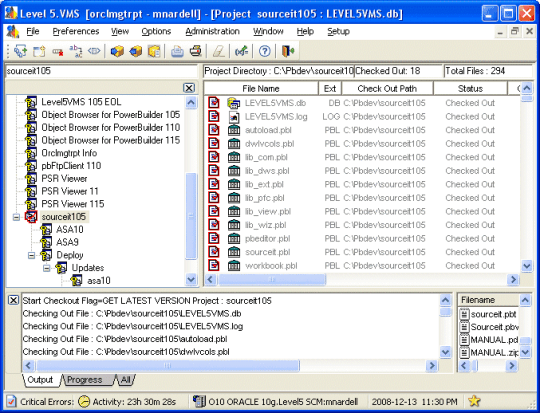Select the pbFtpClient 110 tree item
540x413 pixels.
tap(71, 166)
